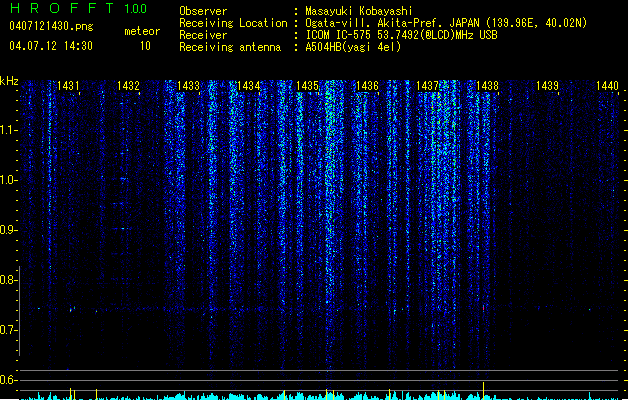Click the date stamp 04.07.12 14:30
The image size is (629, 400).
point(51,46)
